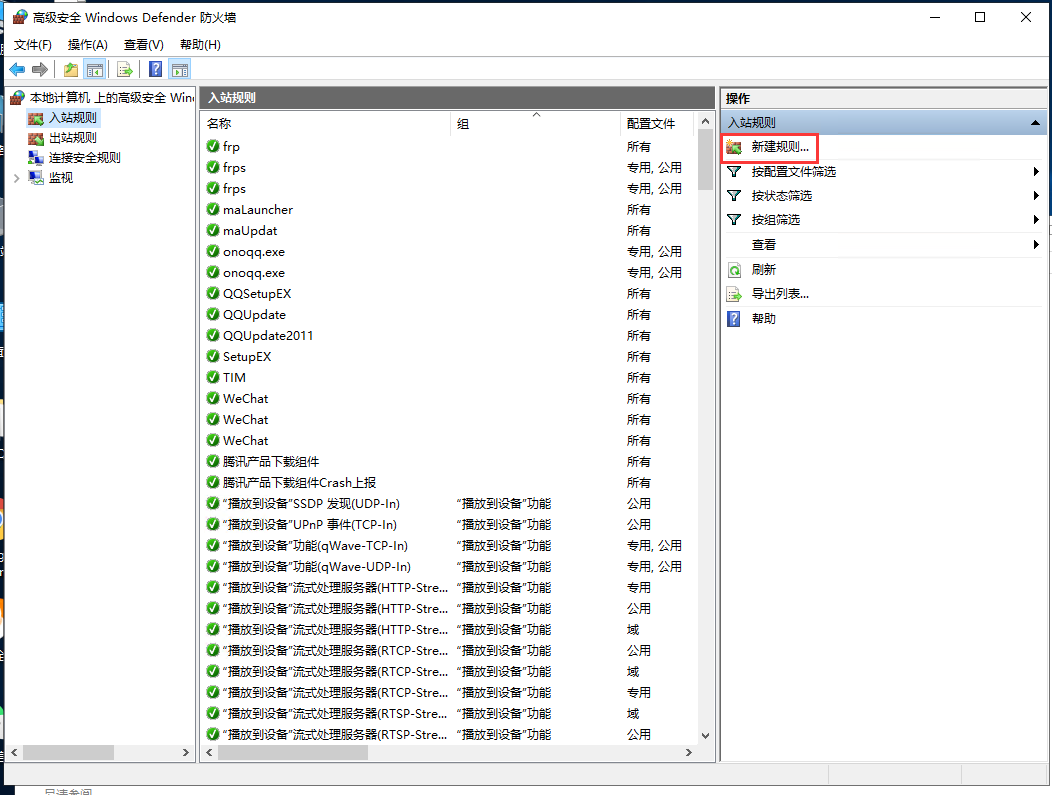Screen dimensions: 1052x795
Task: Click the rule list vertical scrollbar thumb
Action: click(x=705, y=160)
